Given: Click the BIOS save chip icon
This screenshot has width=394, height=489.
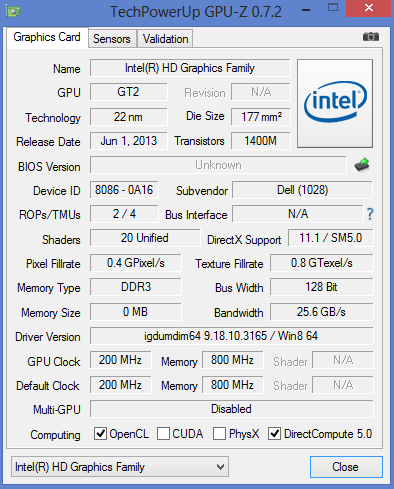Looking at the screenshot, I should [362, 165].
